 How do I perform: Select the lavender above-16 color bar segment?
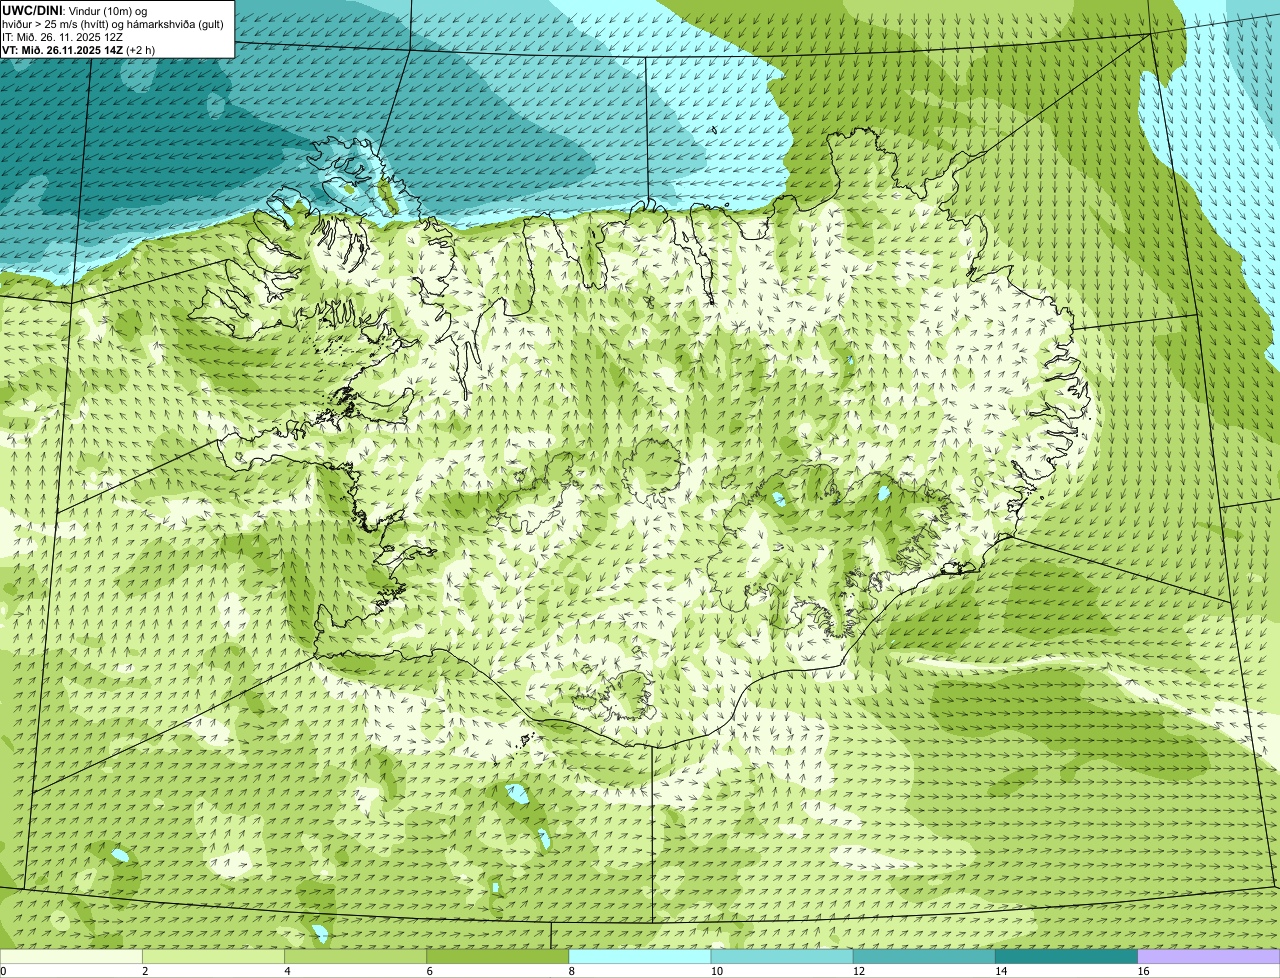point(1209,957)
